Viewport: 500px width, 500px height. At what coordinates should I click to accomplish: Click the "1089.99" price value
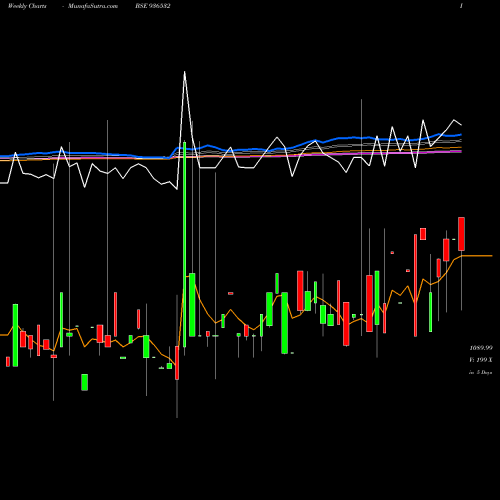pyautogui.click(x=481, y=348)
